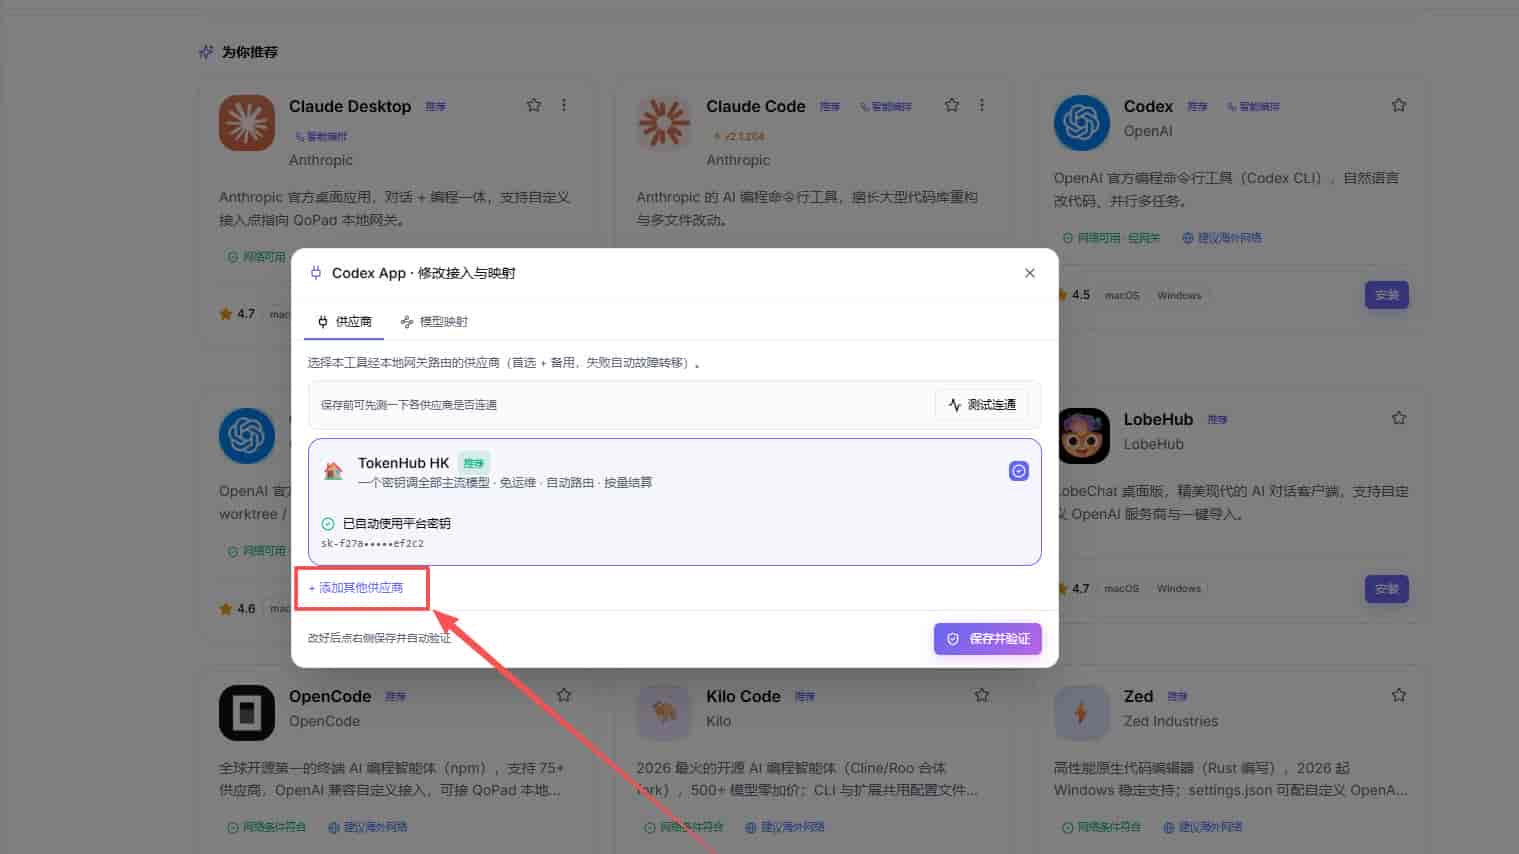This screenshot has height=854, width=1519.
Task: Click the TokenHub HK house icon
Action: 334,471
